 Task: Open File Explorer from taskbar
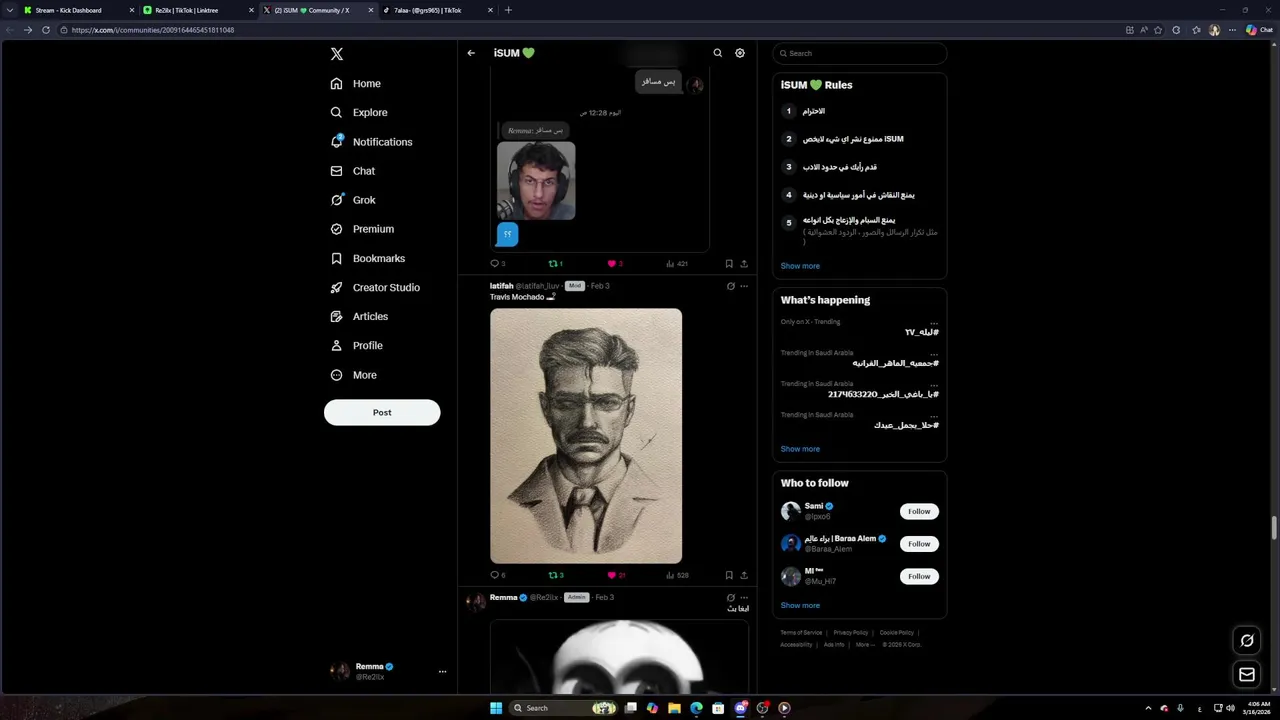coord(674,708)
